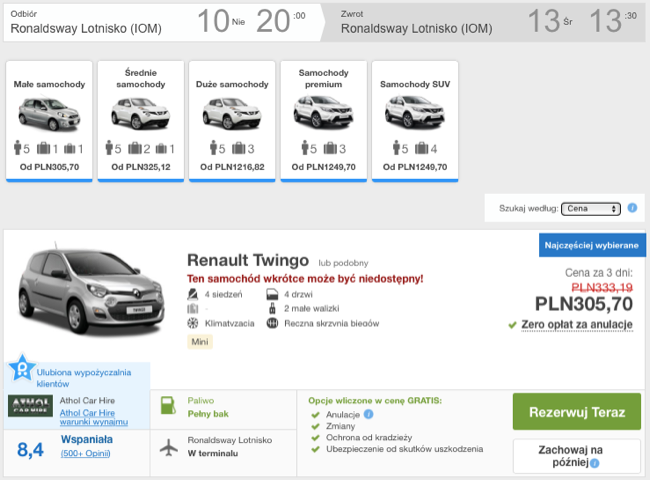
Task: Click the car image on Samochody premium card
Action: pos(323,112)
